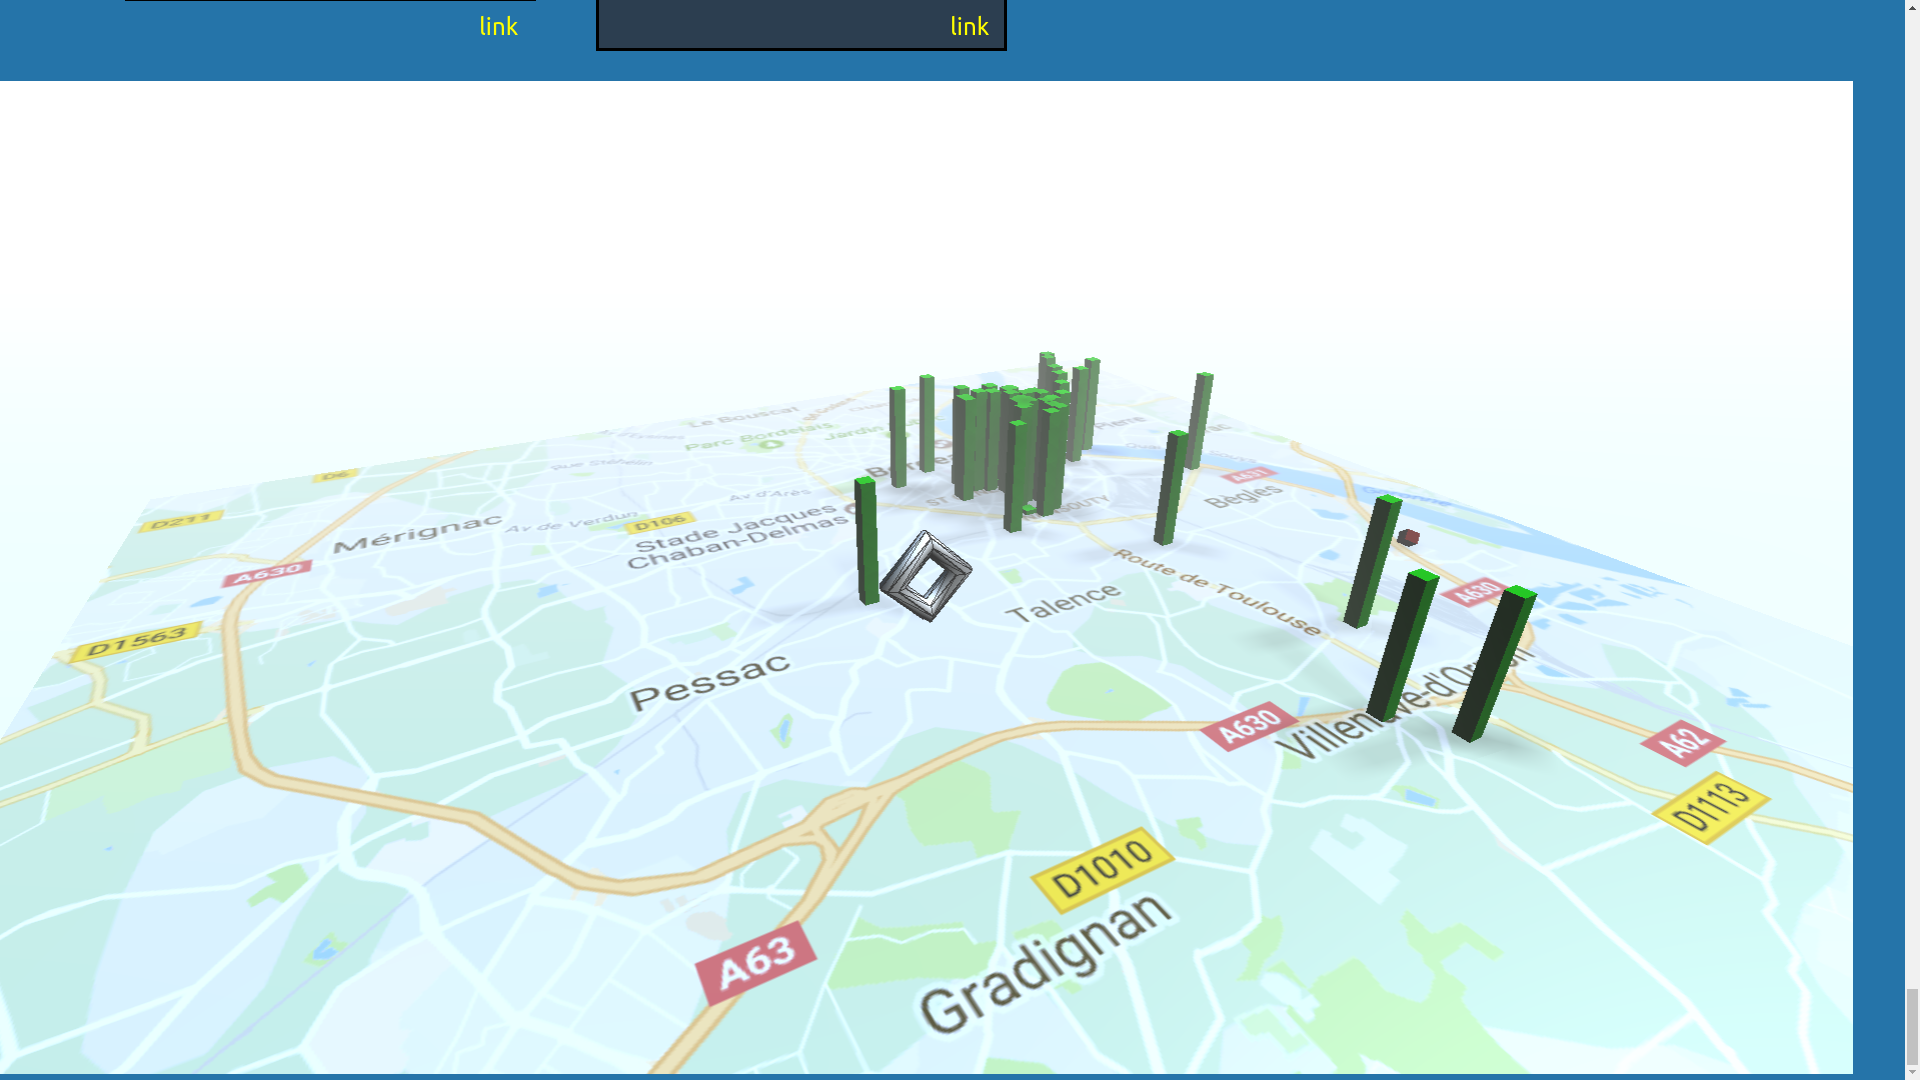Click the yellow D1563 road label

137,641
